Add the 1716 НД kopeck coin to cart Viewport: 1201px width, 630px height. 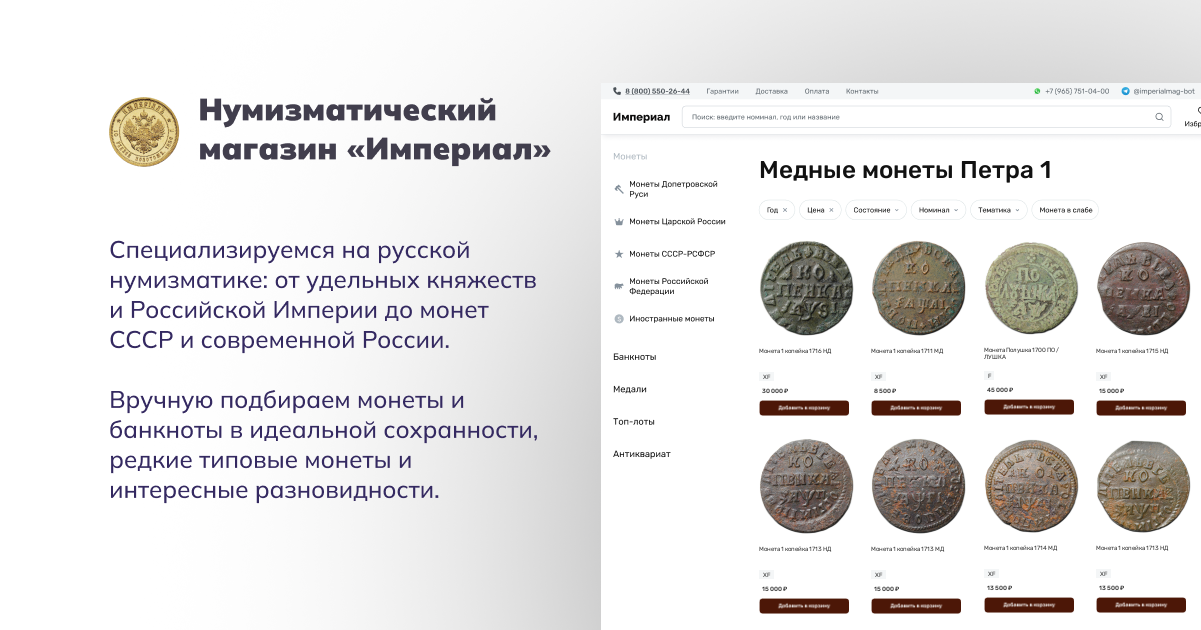(804, 408)
